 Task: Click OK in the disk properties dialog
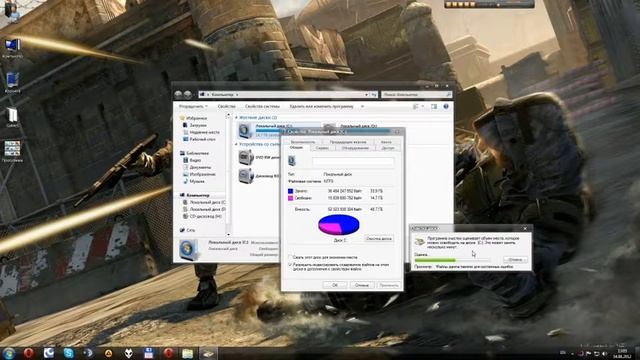click(x=335, y=285)
